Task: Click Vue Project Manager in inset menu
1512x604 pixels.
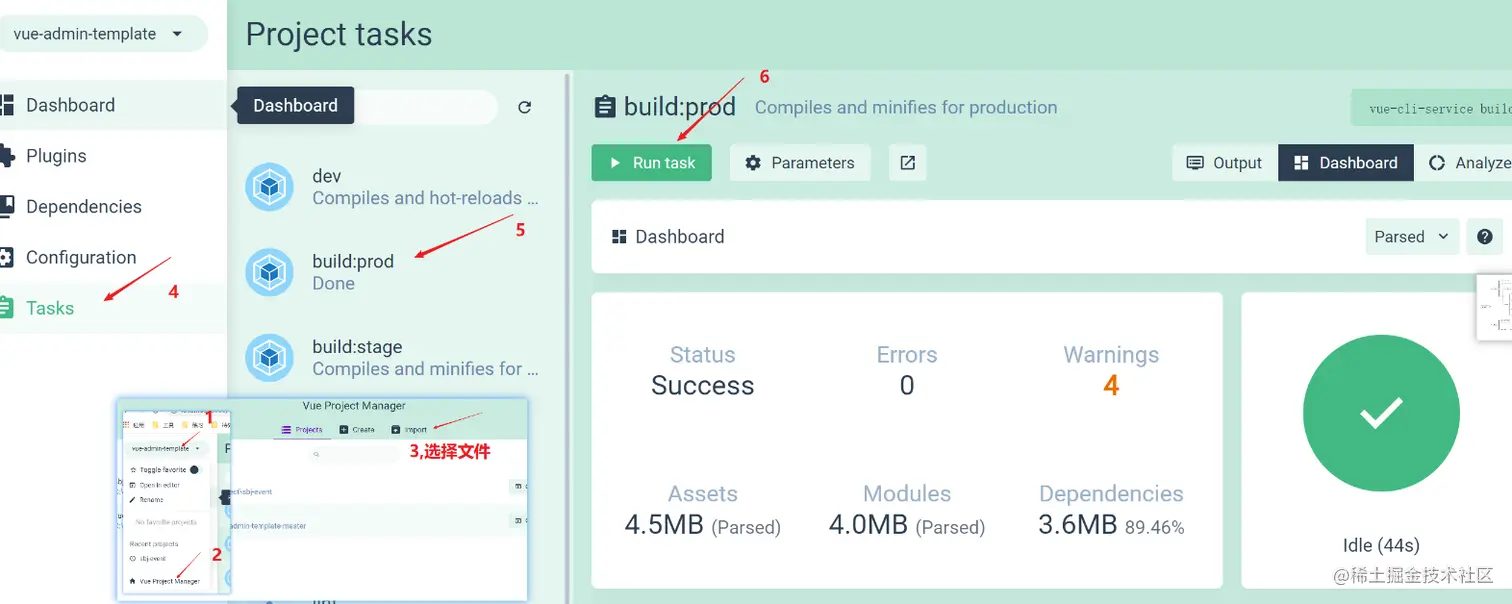Action: point(164,581)
